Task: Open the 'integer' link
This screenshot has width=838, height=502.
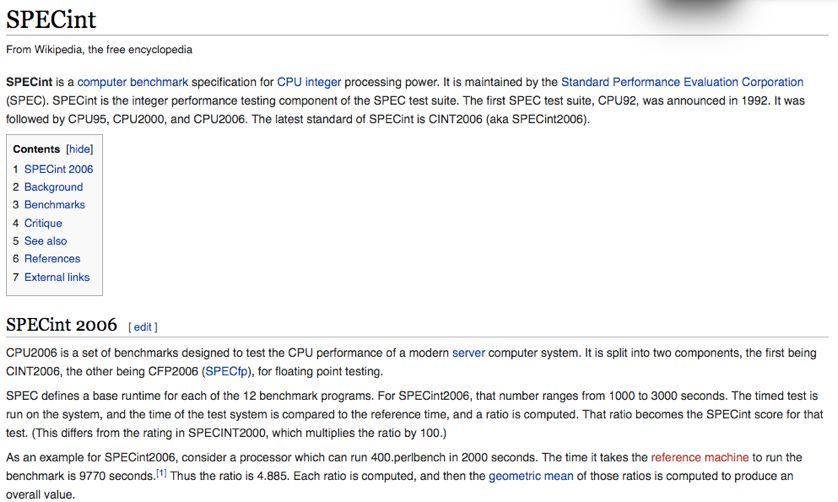Action: 323,82
